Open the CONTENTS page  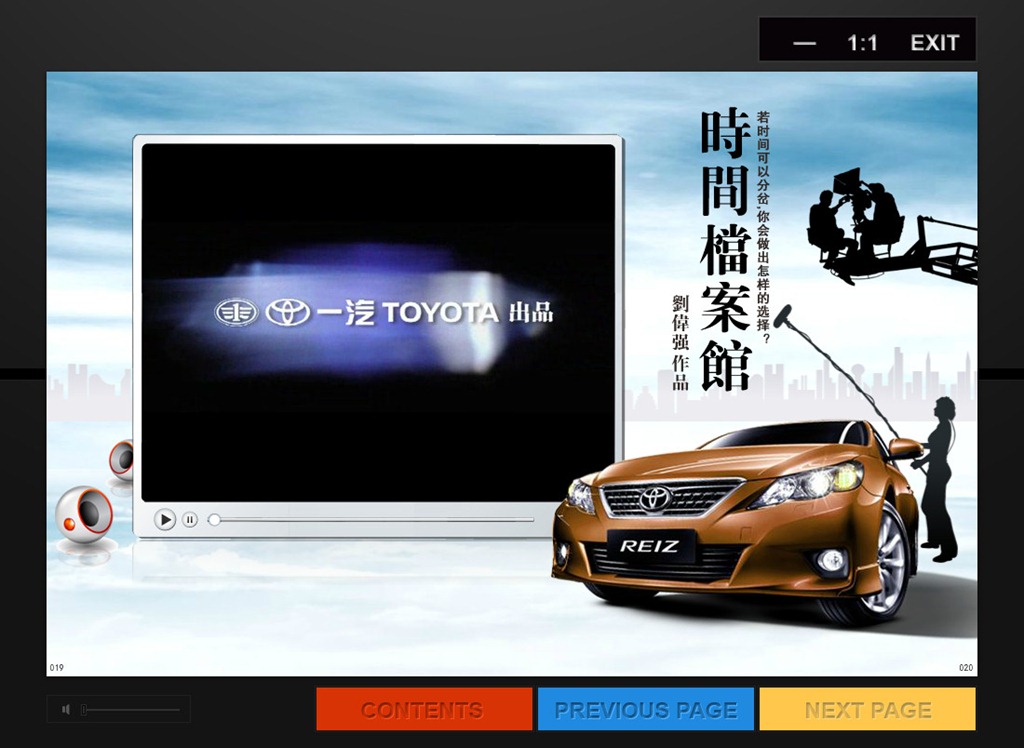point(424,709)
